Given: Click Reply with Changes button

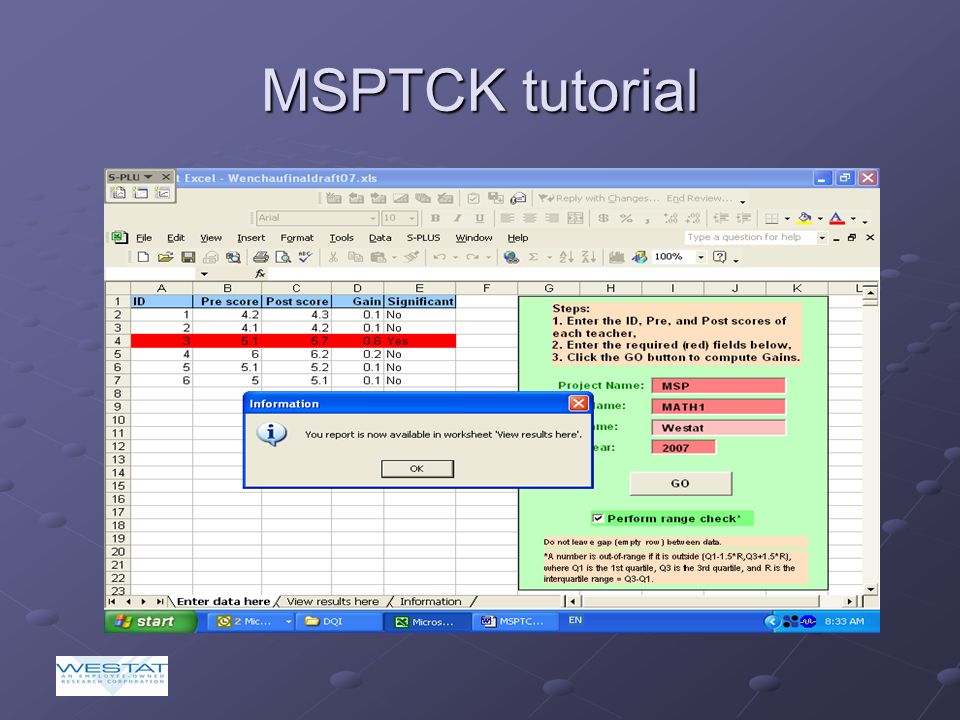Looking at the screenshot, I should tap(599, 198).
